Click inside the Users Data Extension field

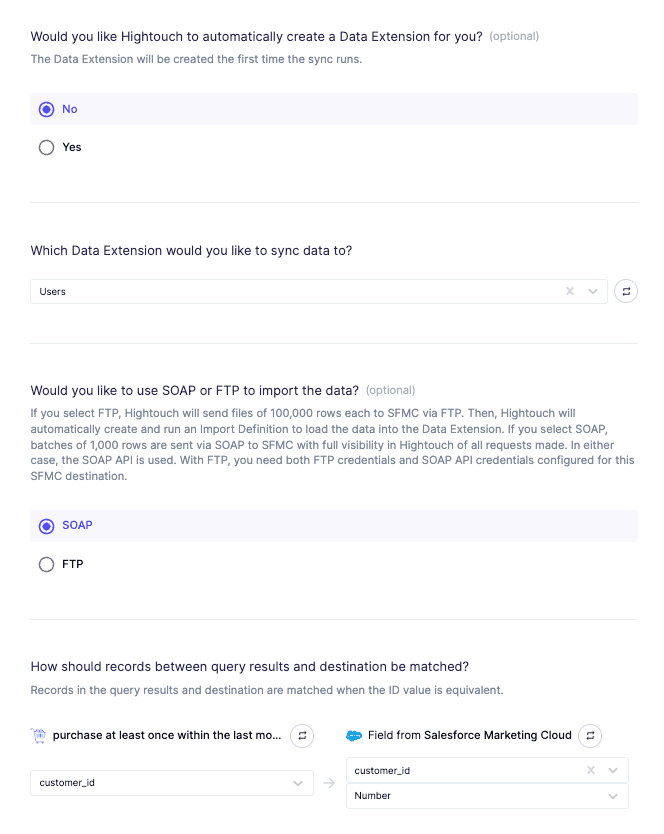click(290, 292)
